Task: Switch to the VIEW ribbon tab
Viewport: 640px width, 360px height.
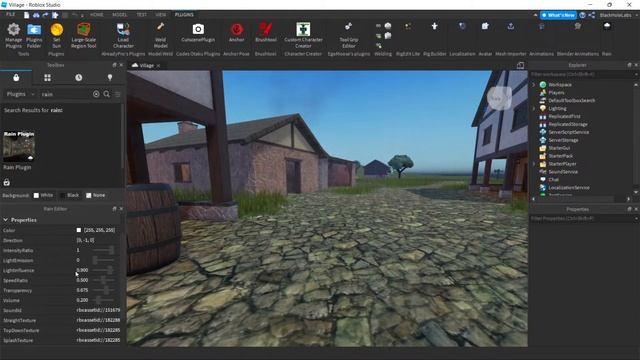Action: coord(160,15)
